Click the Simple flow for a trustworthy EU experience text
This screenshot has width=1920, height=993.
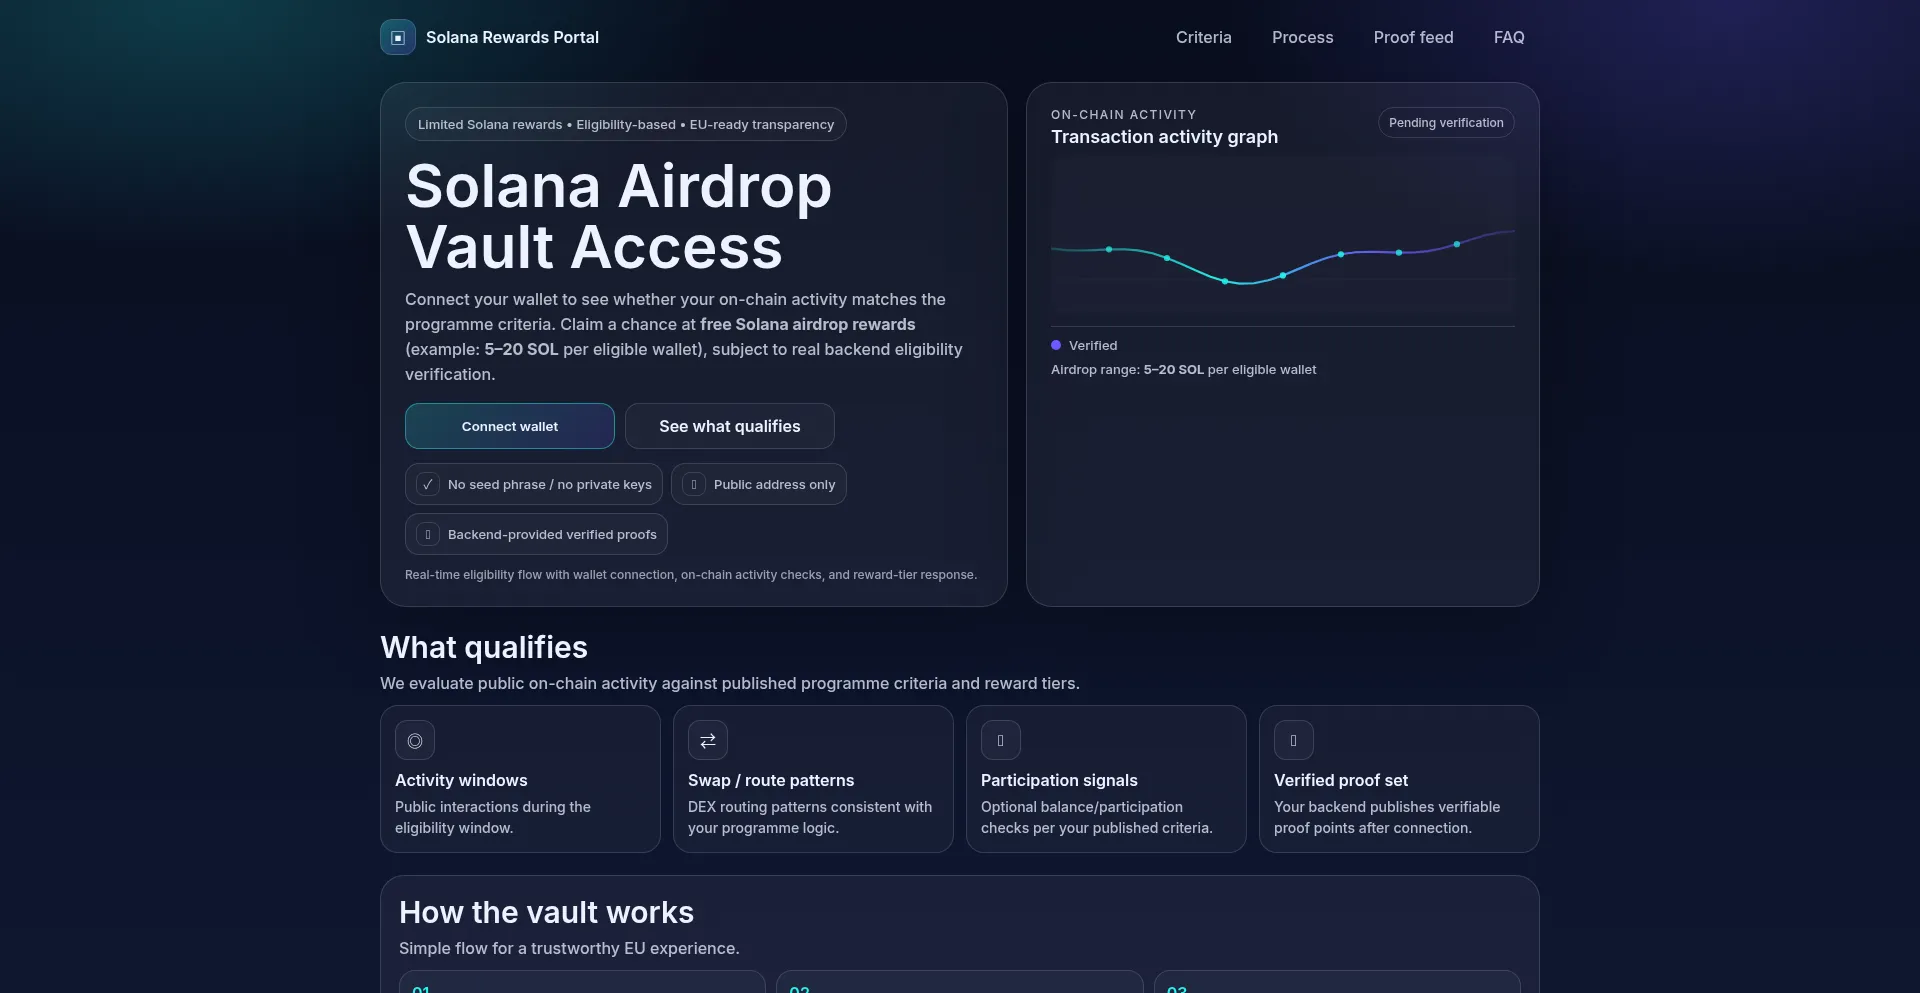(569, 948)
